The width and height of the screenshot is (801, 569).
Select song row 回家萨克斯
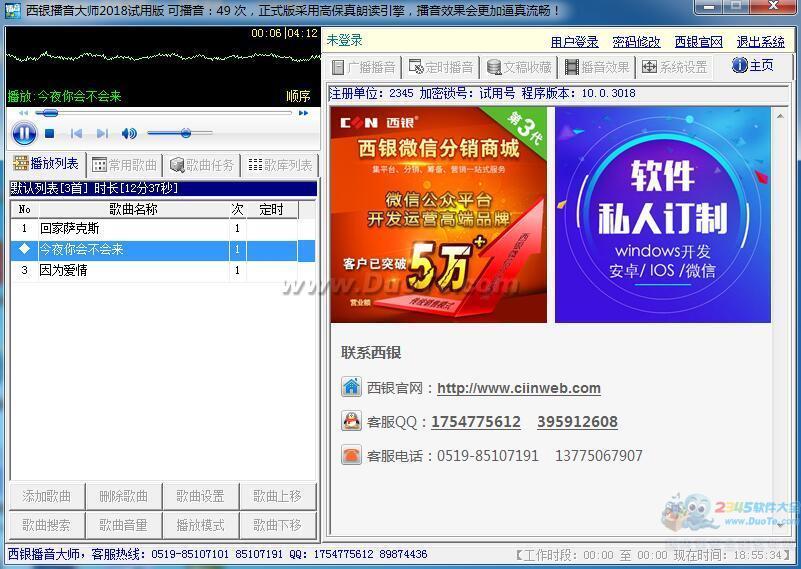point(162,228)
